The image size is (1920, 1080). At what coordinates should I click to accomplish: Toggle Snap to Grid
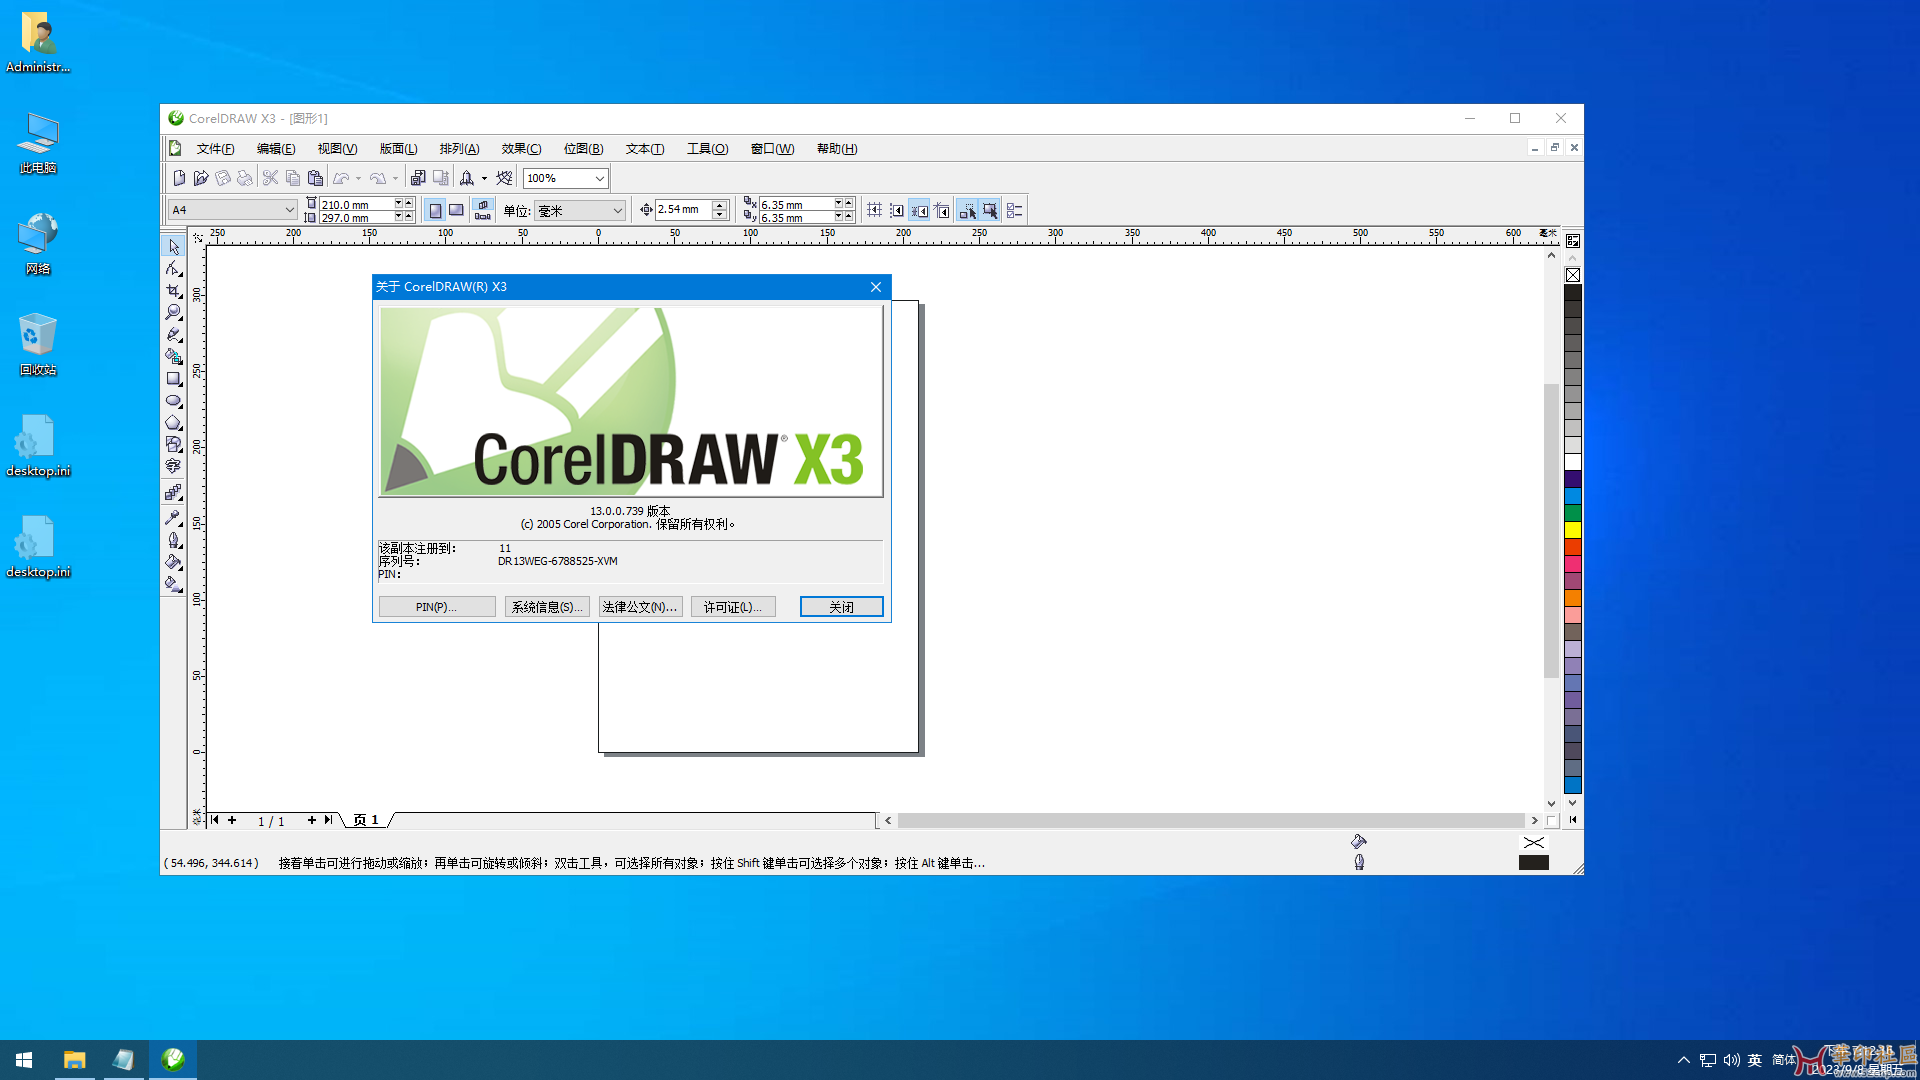[x=875, y=210]
